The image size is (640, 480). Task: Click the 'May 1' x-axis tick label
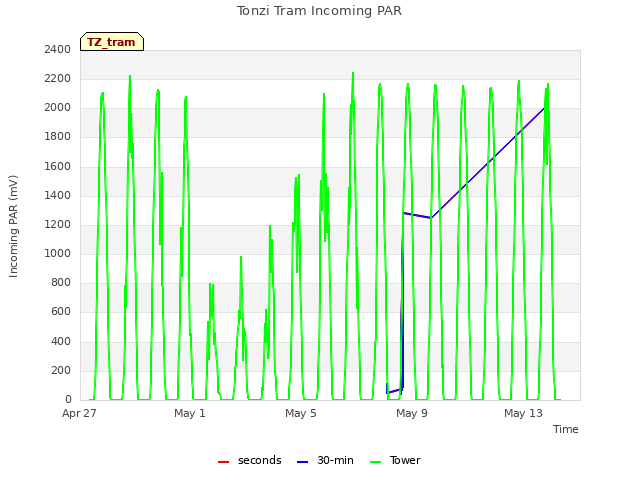click(x=190, y=413)
